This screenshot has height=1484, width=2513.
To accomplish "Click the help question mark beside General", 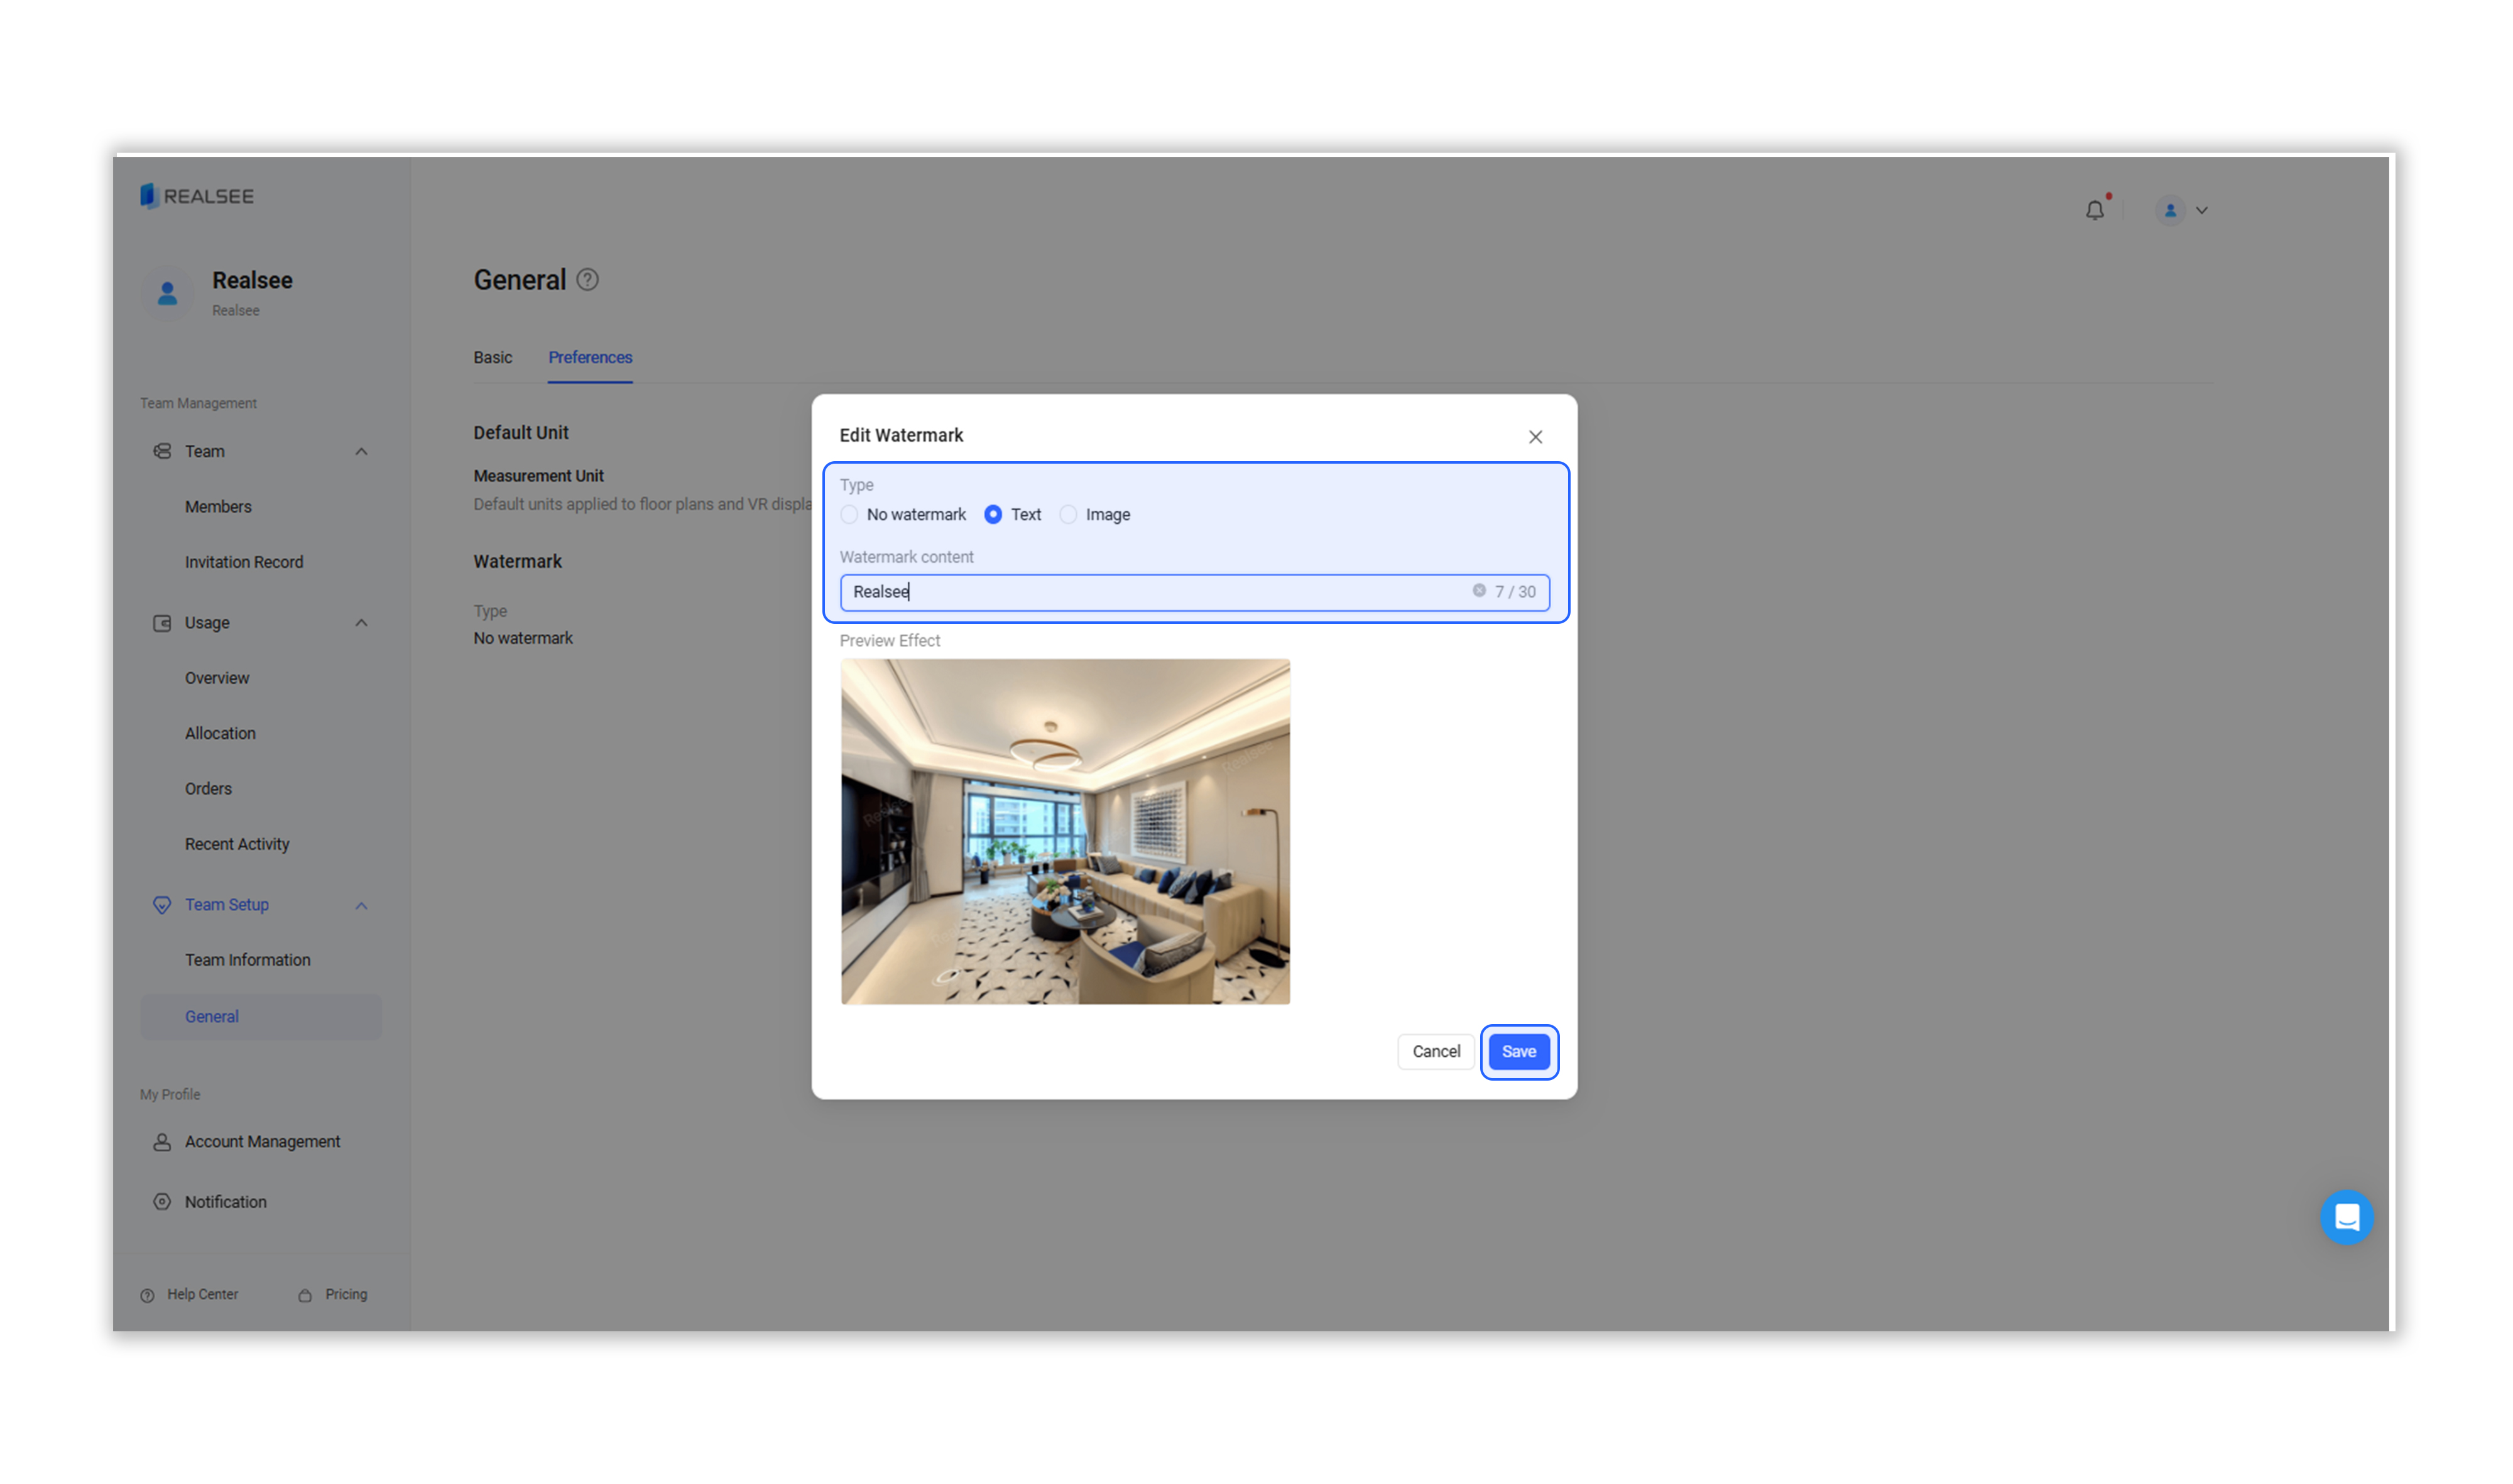I will pos(588,280).
